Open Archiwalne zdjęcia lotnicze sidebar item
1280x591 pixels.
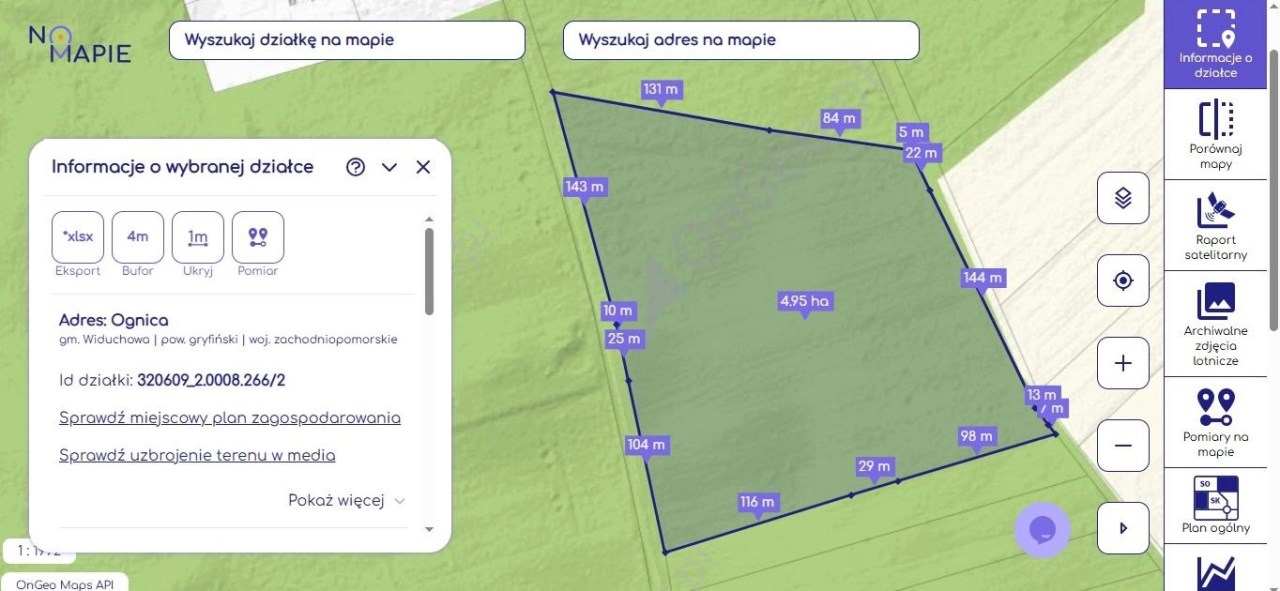(x=1216, y=324)
